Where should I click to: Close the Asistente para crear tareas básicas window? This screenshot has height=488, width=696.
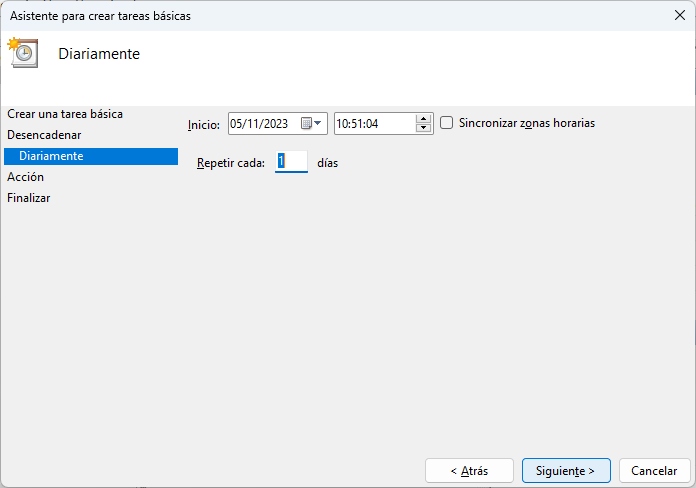(x=680, y=16)
